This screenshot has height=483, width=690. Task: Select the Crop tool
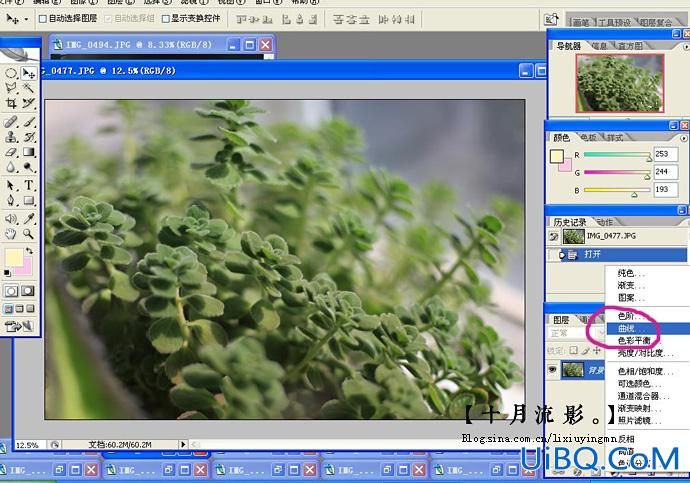(x=11, y=103)
